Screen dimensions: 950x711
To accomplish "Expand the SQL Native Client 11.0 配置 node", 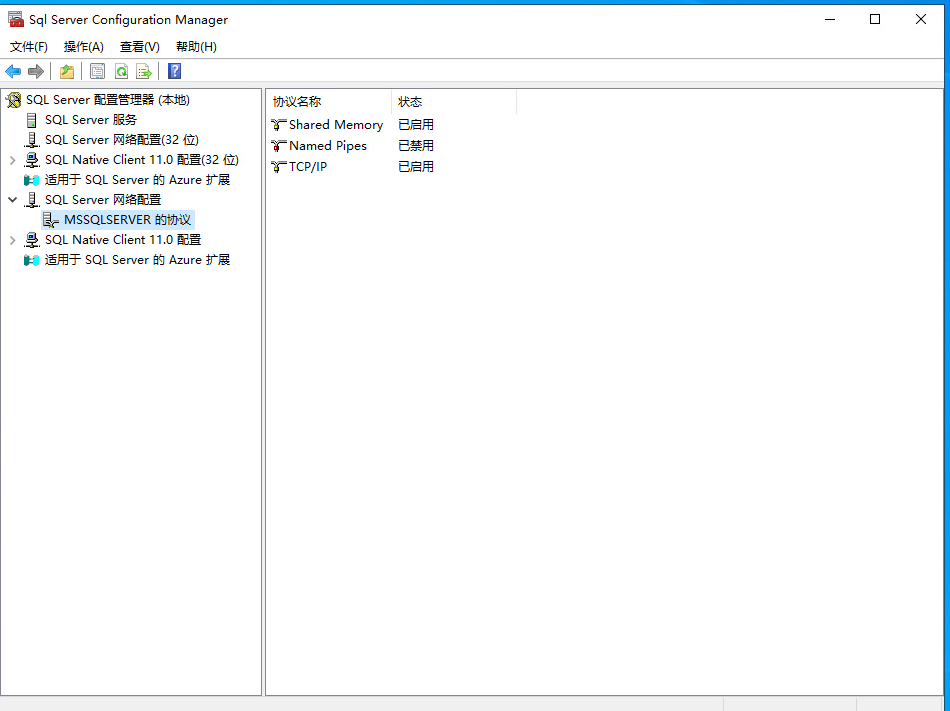I will click(x=13, y=240).
